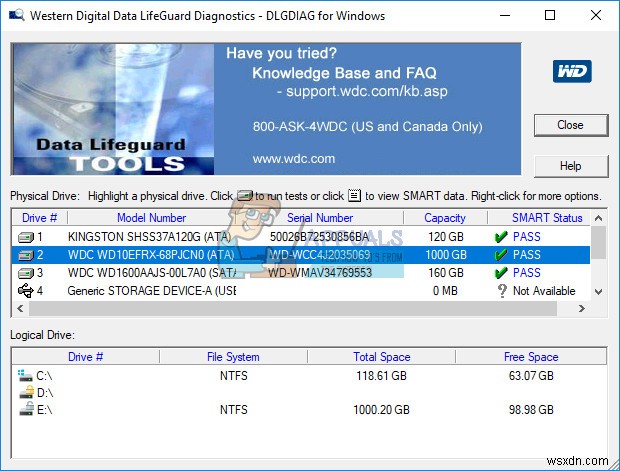Click the Free Space column header
Viewport: 620px width, 471px height.
point(531,357)
